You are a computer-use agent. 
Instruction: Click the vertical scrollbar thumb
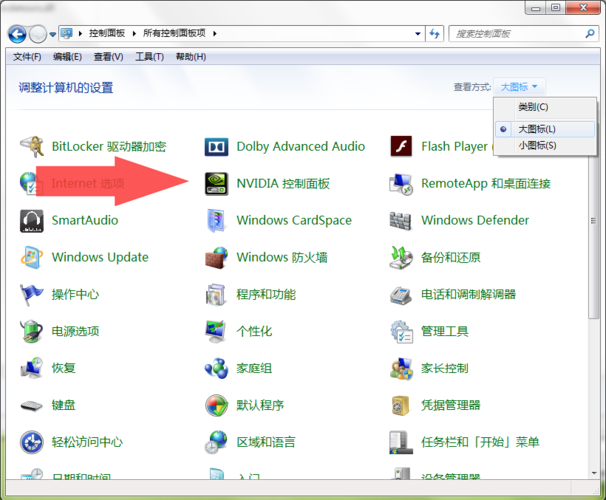(x=593, y=221)
